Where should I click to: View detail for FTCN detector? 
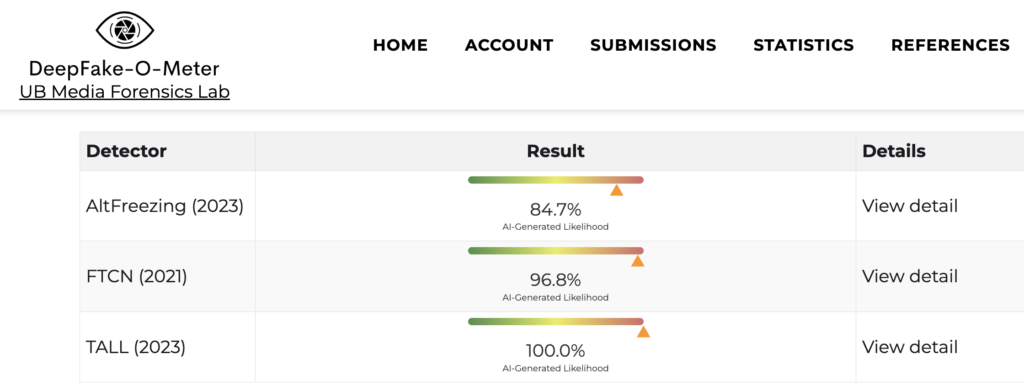click(910, 276)
